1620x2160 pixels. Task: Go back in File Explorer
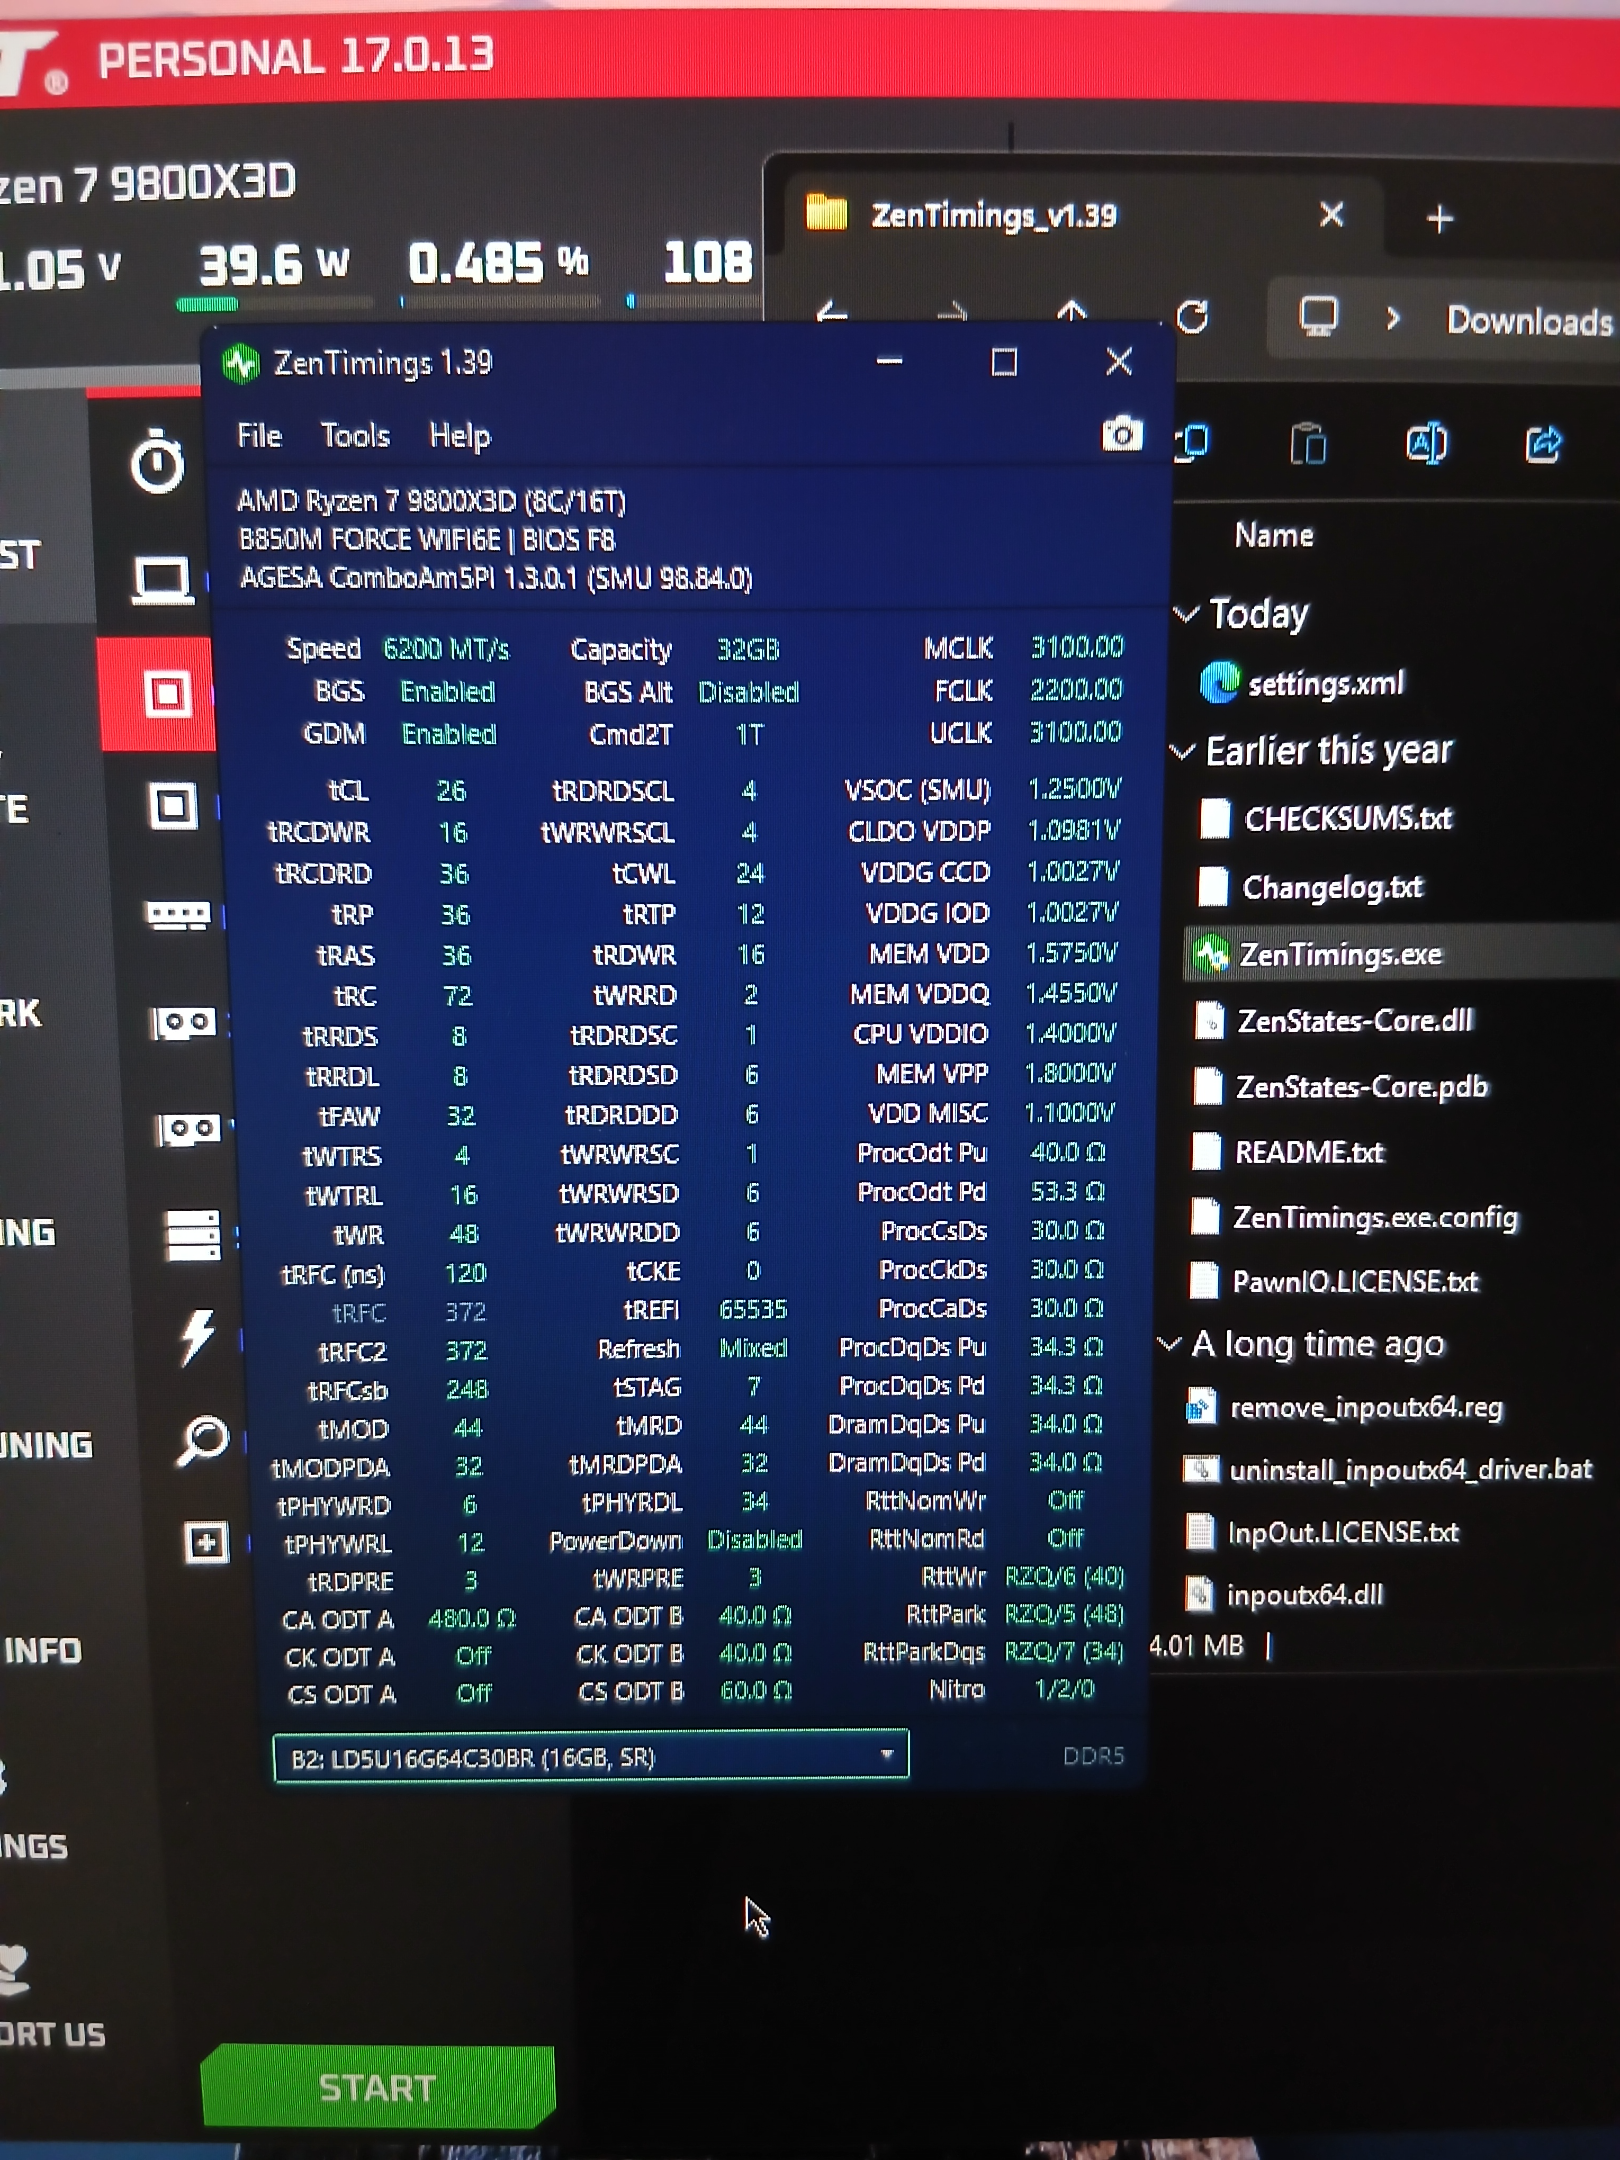click(x=833, y=313)
